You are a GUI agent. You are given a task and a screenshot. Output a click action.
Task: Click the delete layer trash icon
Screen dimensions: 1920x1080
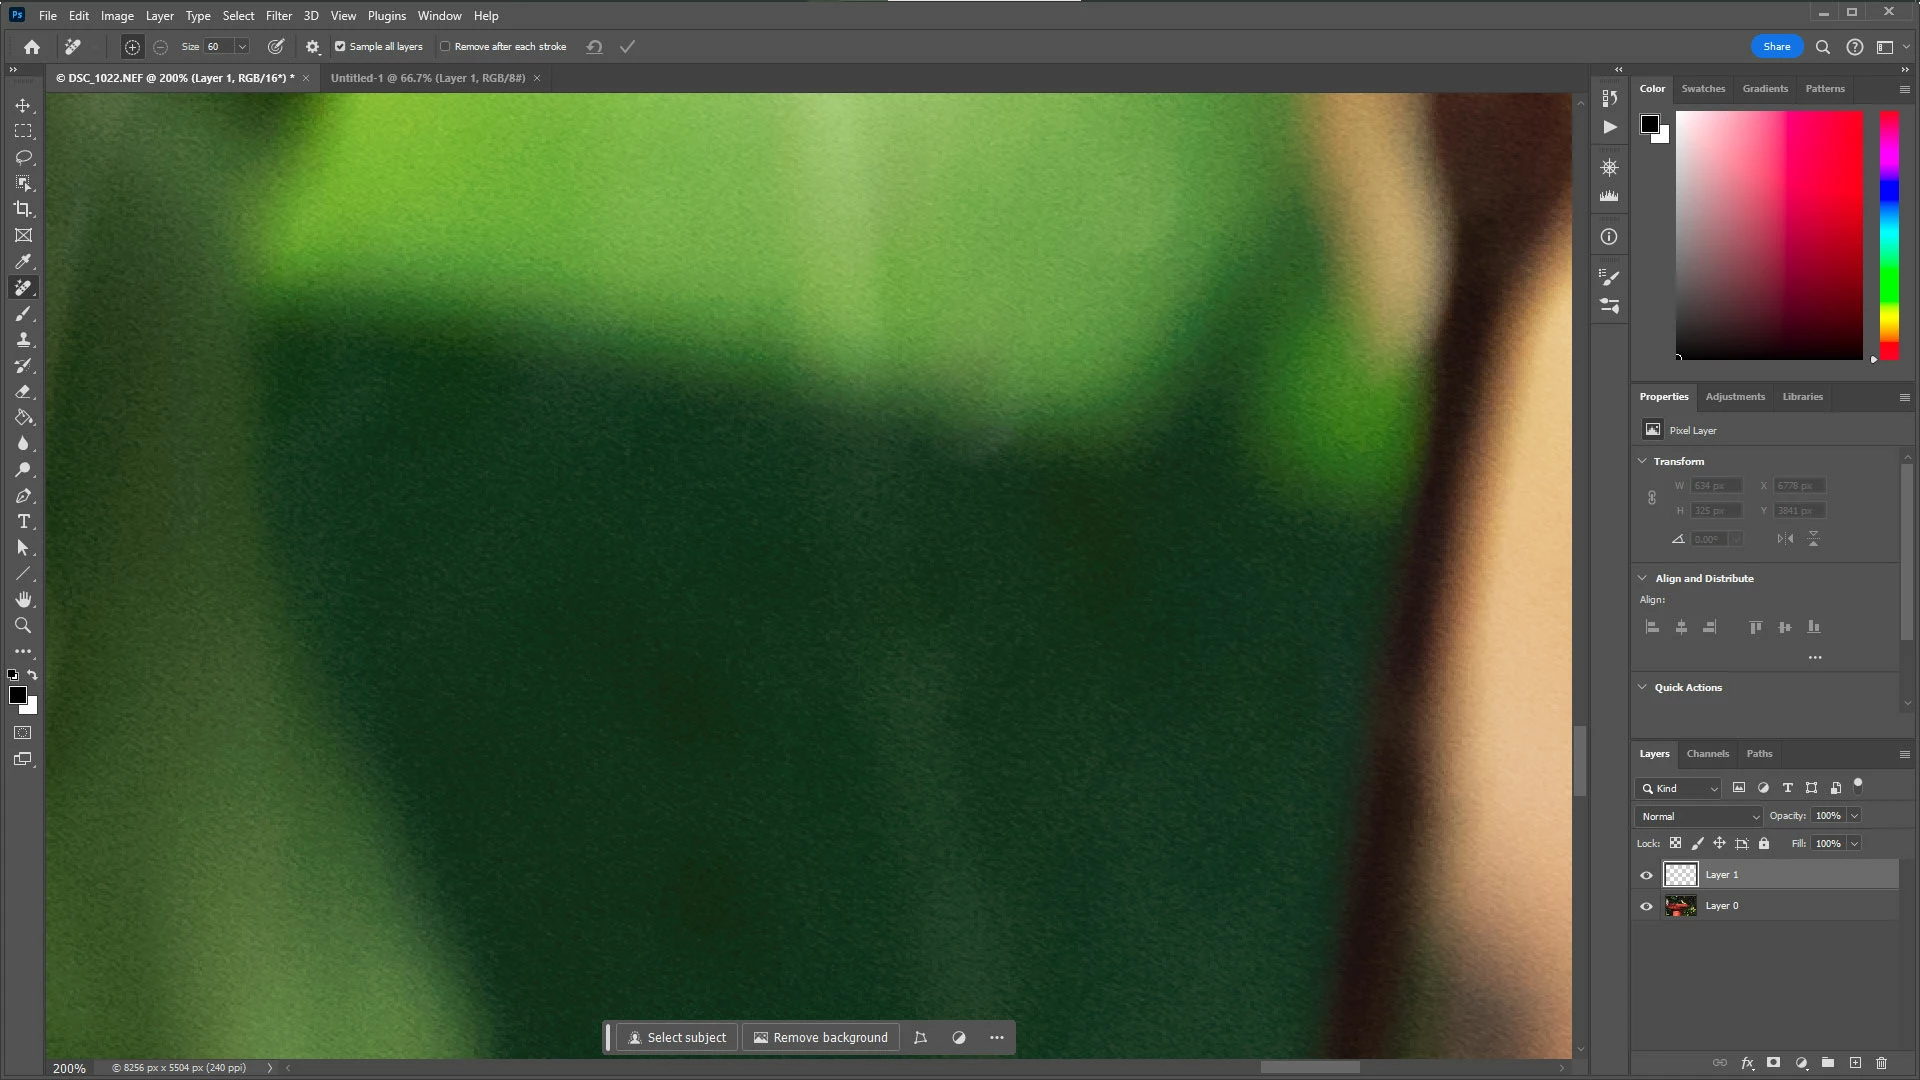click(1881, 1063)
